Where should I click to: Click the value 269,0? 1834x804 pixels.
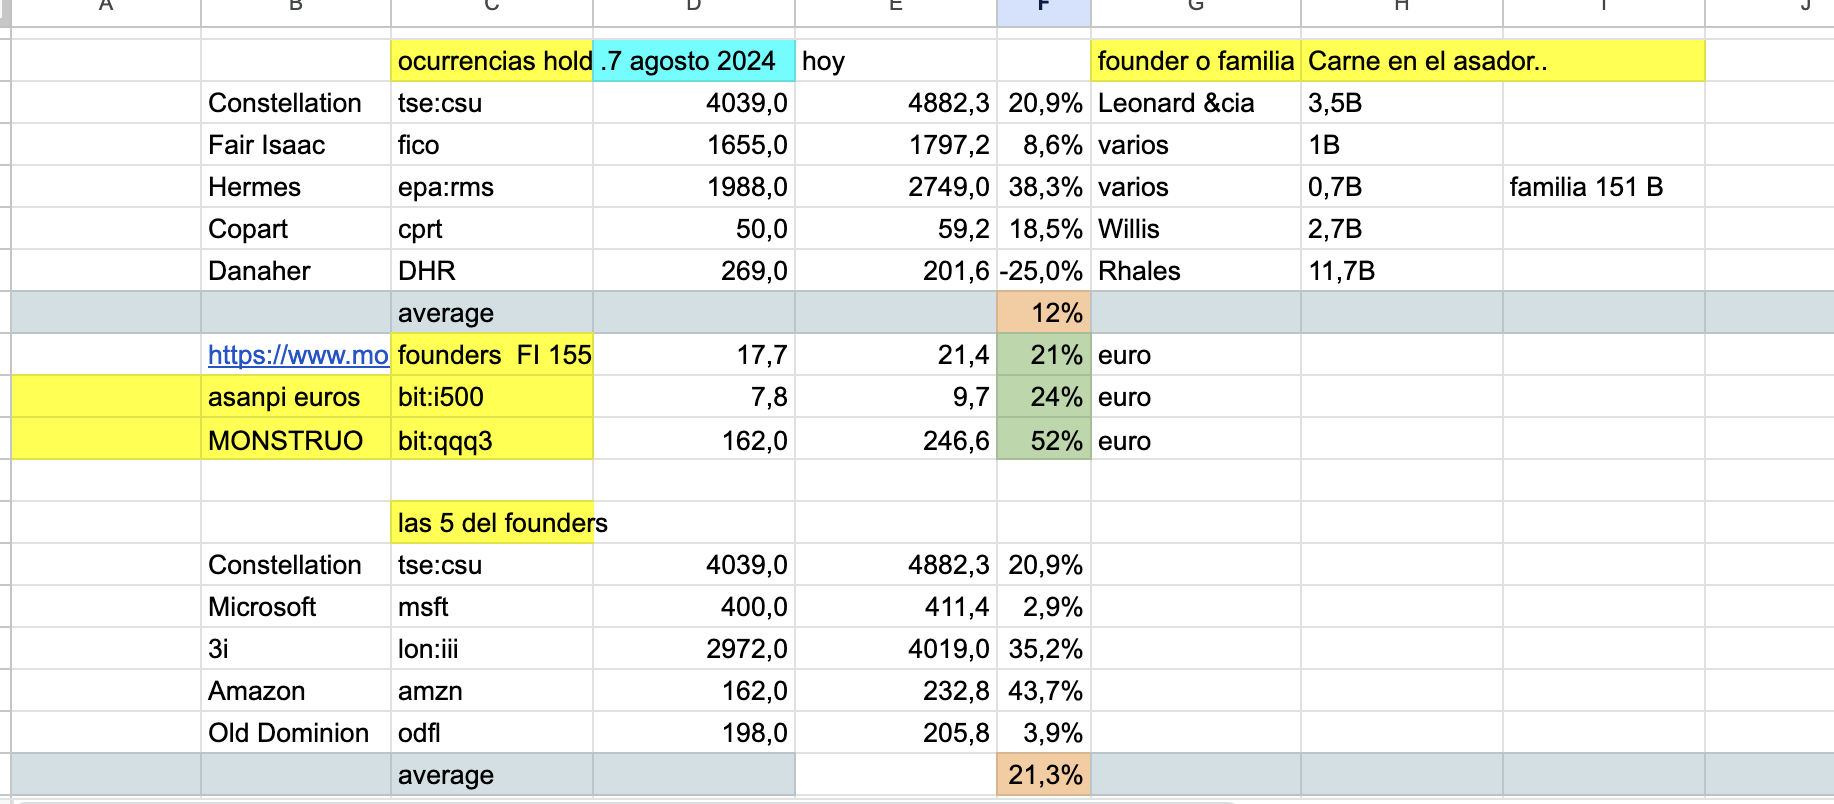coord(694,271)
